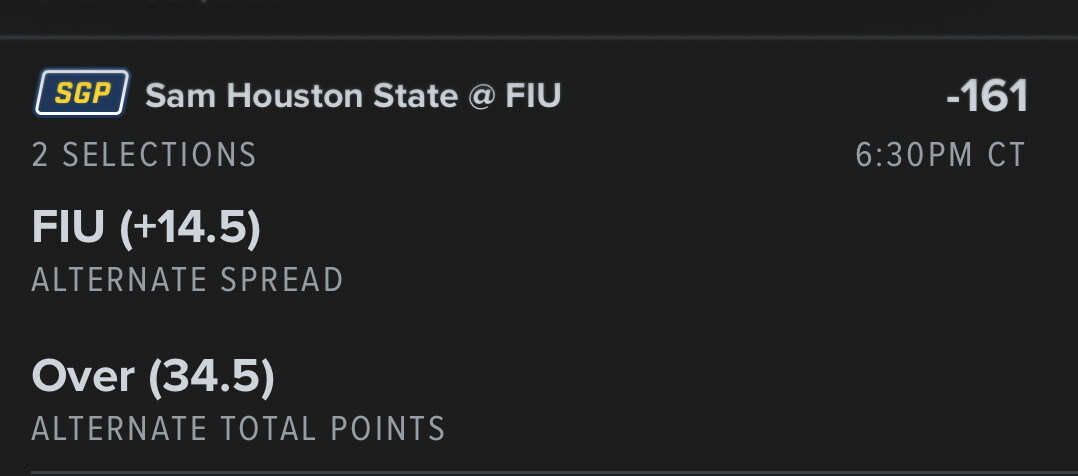Tap the -161 odds value
This screenshot has width=1078, height=476.
(987, 96)
